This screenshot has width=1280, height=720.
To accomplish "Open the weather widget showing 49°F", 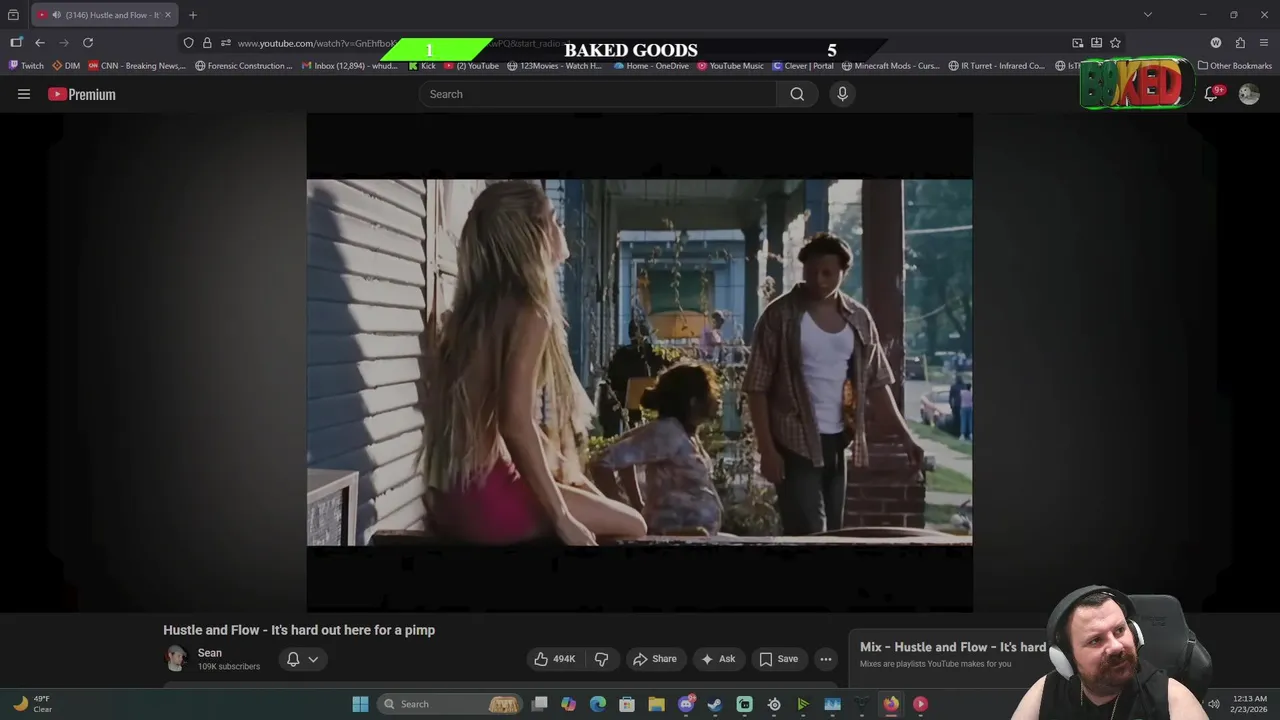I will click(32, 704).
